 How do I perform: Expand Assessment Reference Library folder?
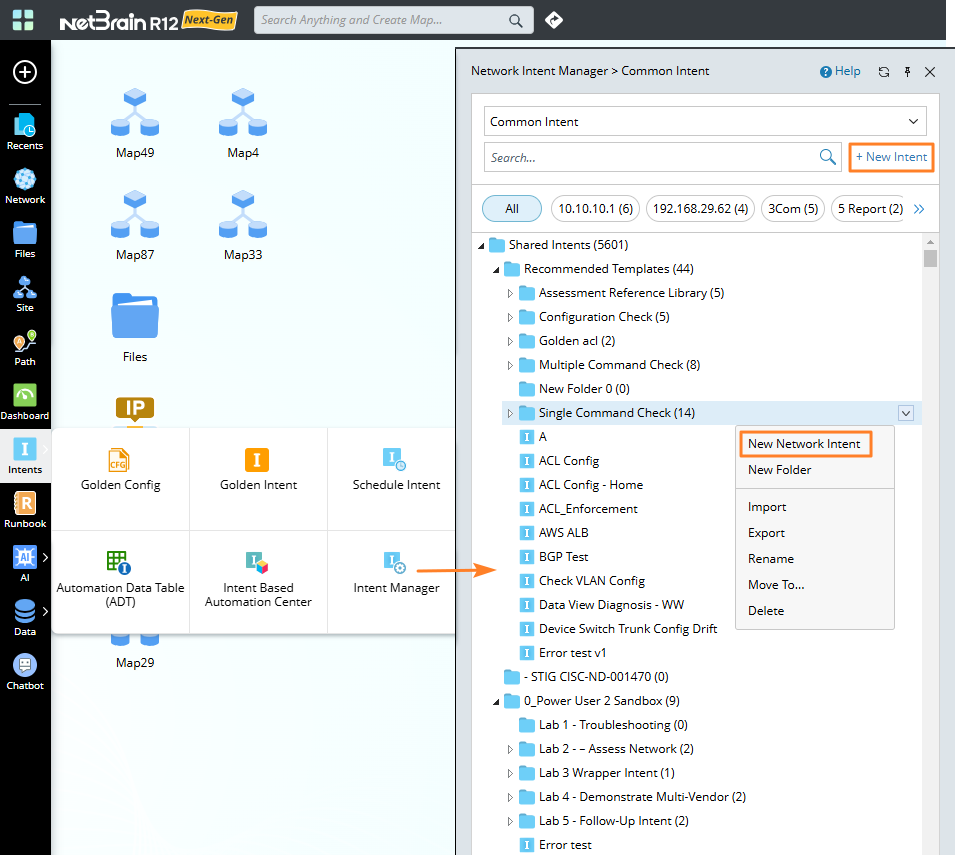pyautogui.click(x=510, y=293)
